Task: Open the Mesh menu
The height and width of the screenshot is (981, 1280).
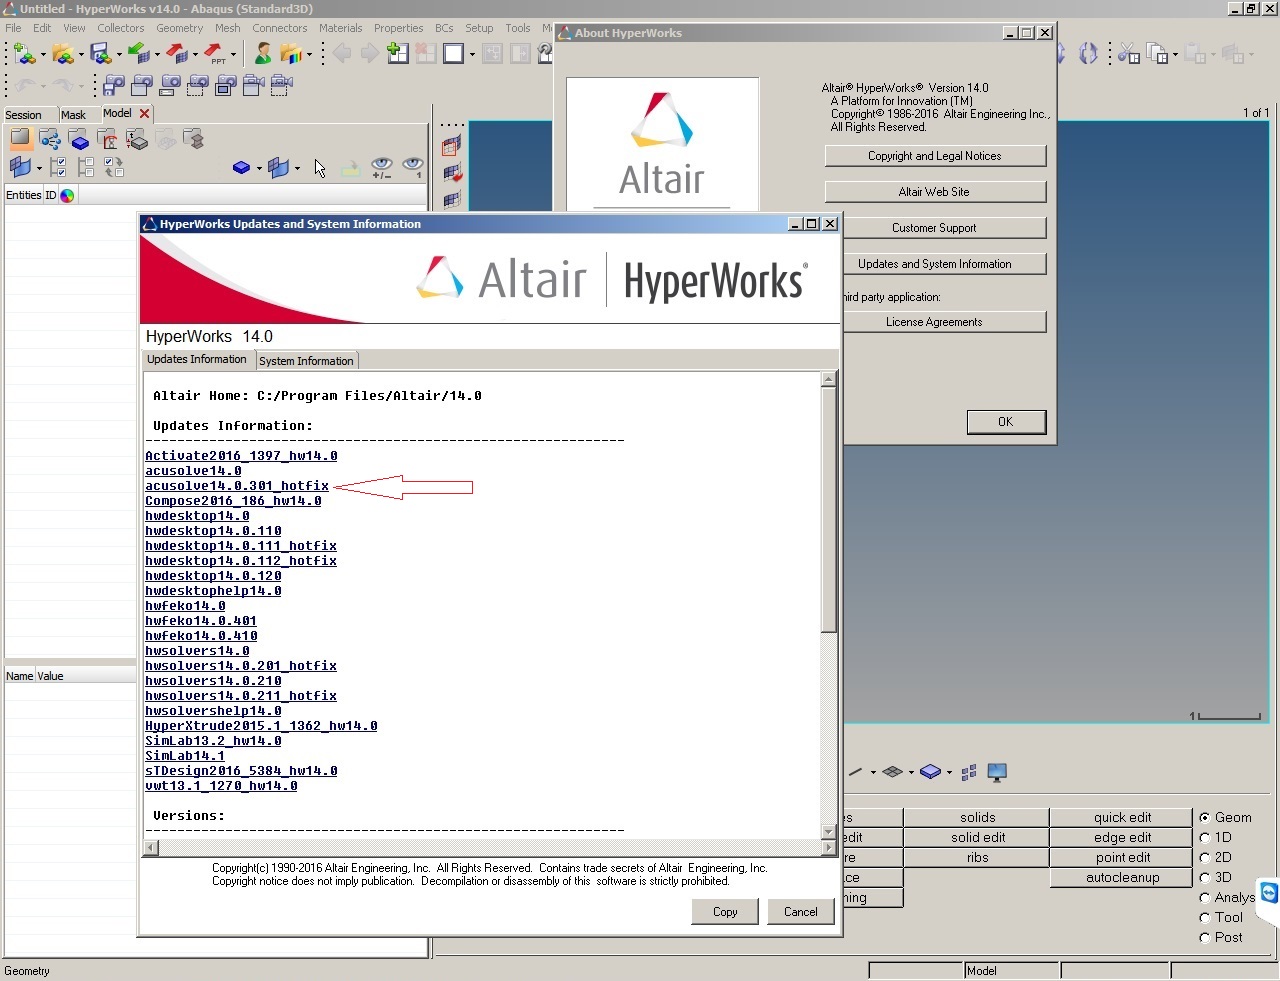Action: coord(228,28)
